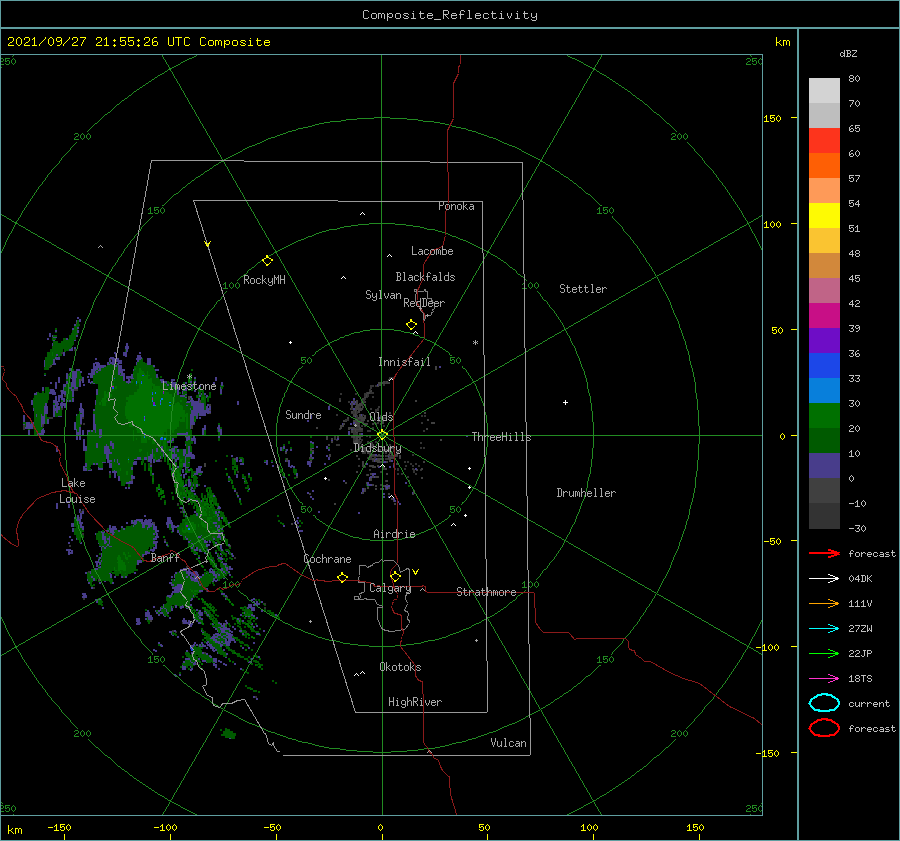Viewport: 900px width, 841px height.
Task: Click the yellow diamond marker below RedDeer
Action: [x=411, y=325]
